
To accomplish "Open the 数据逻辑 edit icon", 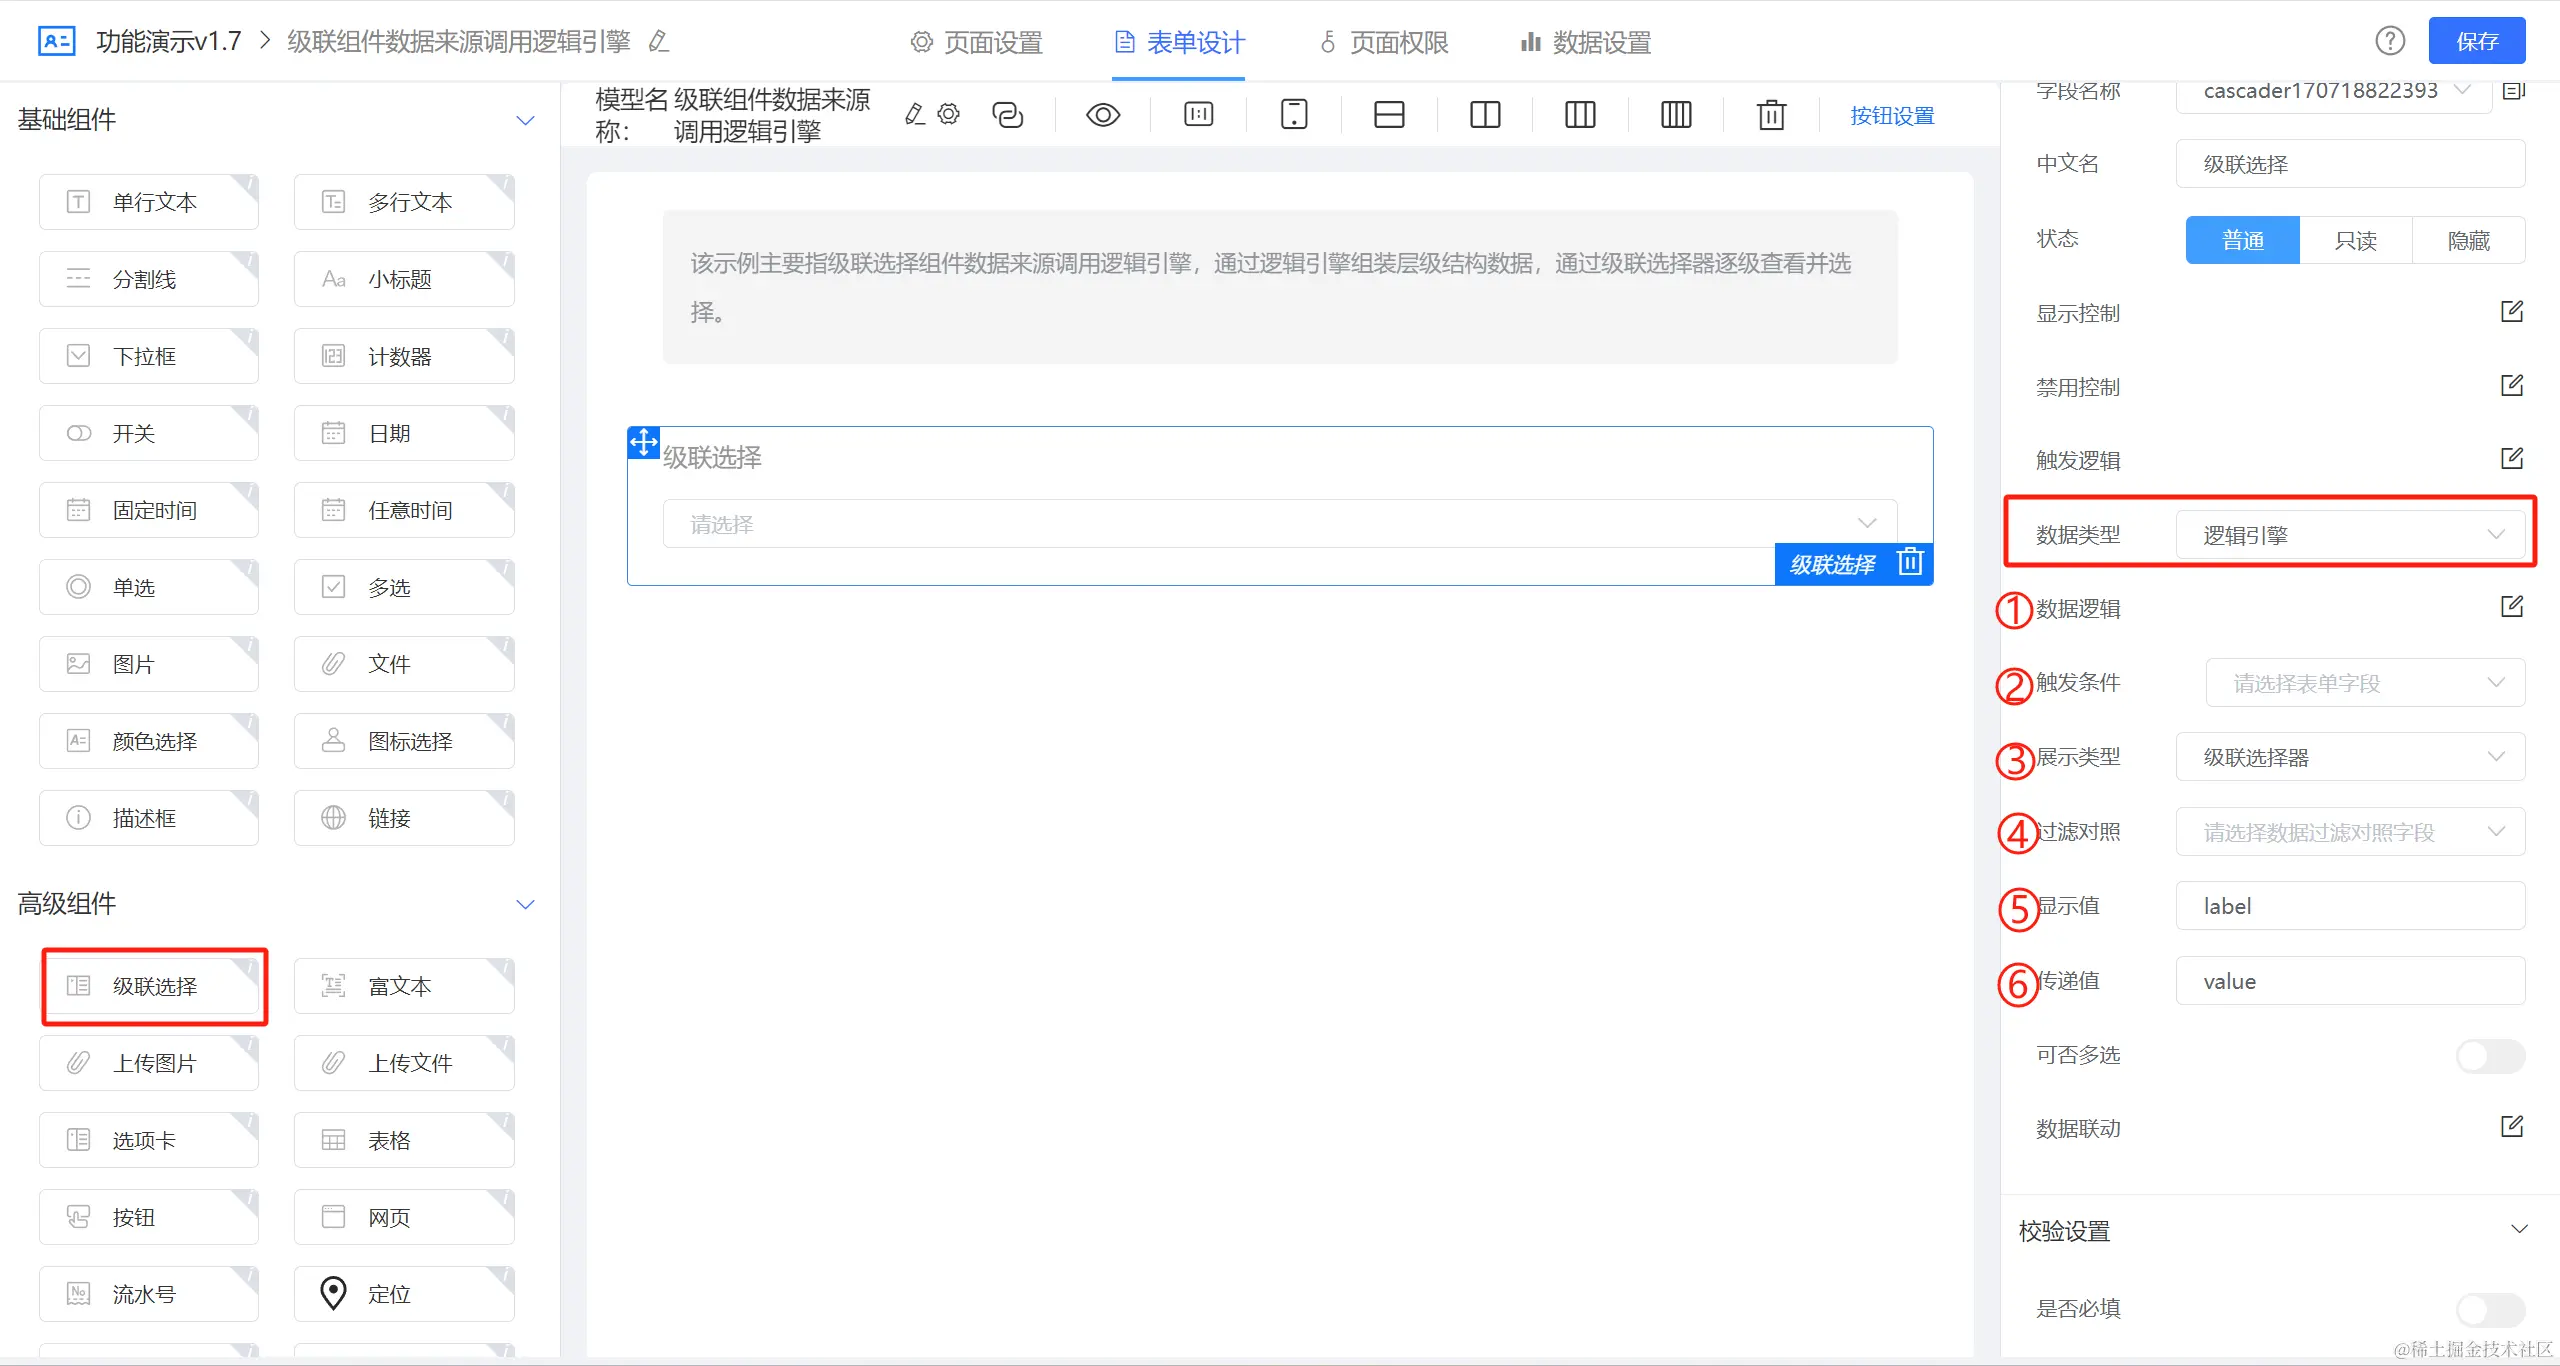I will pyautogui.click(x=2511, y=607).
